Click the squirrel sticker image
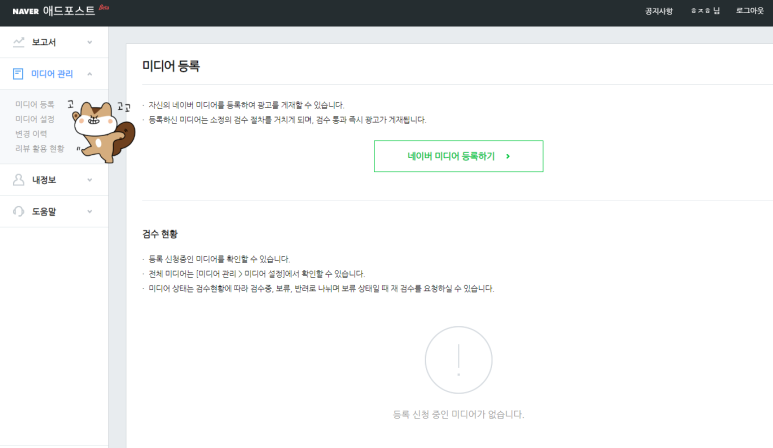This screenshot has width=773, height=448. click(x=104, y=132)
